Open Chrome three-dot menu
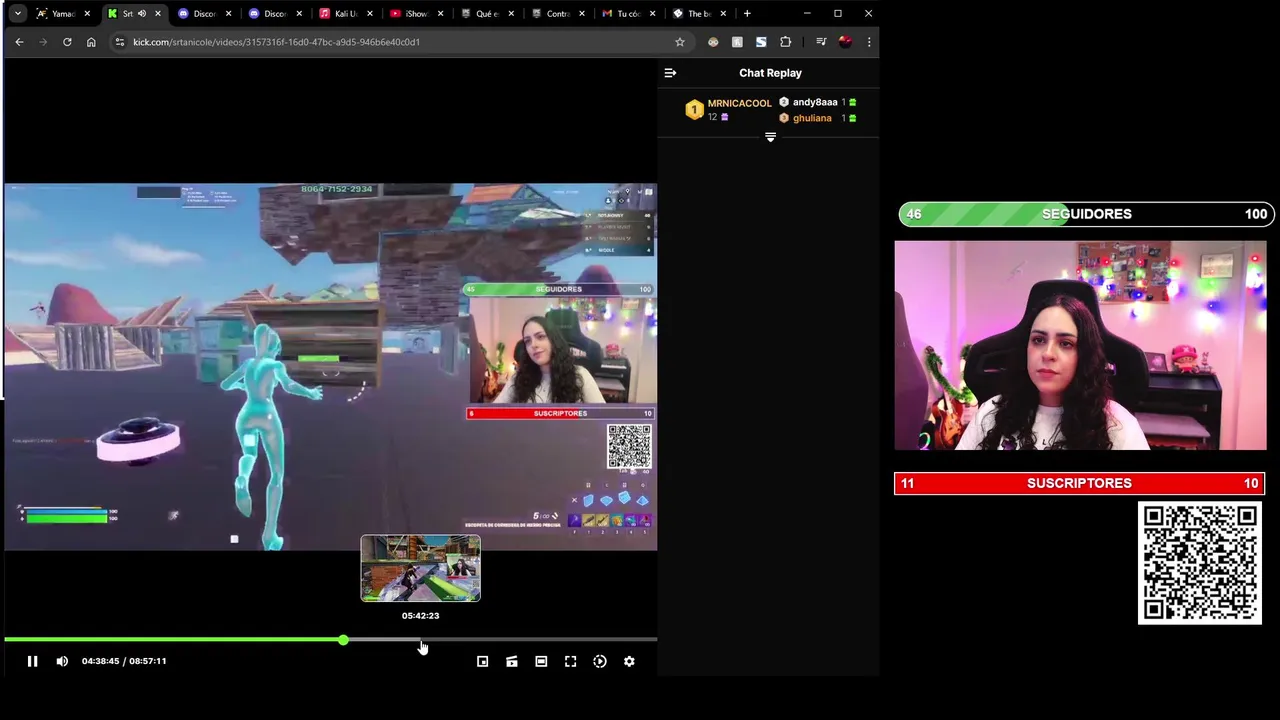This screenshot has height=720, width=1280. pyautogui.click(x=869, y=42)
